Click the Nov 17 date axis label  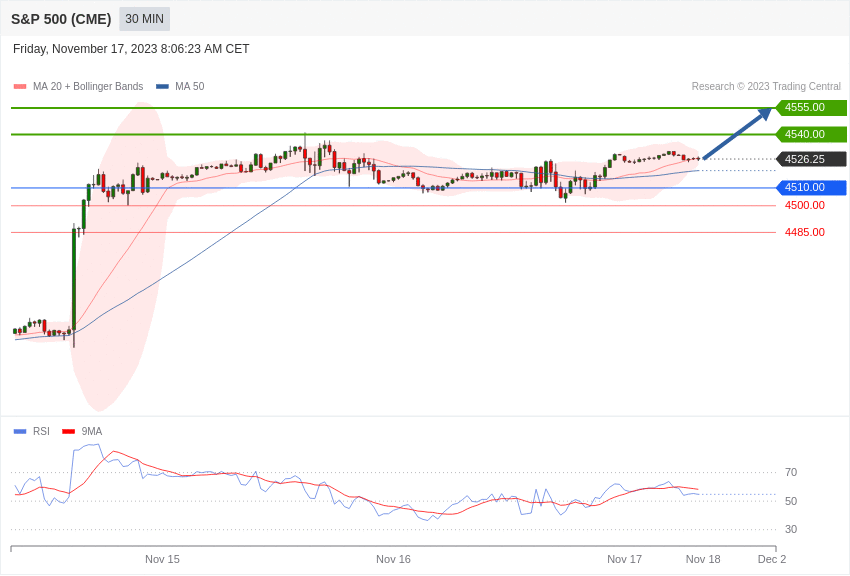(x=624, y=559)
